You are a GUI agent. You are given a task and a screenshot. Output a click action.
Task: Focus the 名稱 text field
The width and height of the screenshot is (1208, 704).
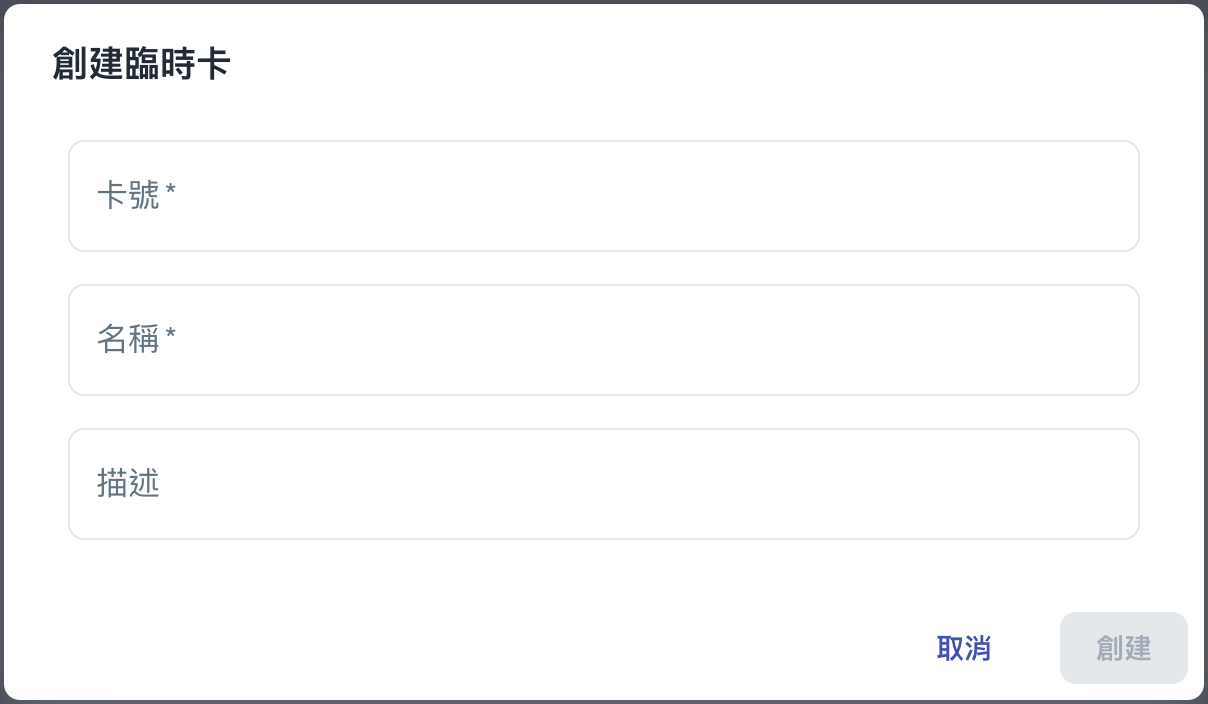pos(603,340)
